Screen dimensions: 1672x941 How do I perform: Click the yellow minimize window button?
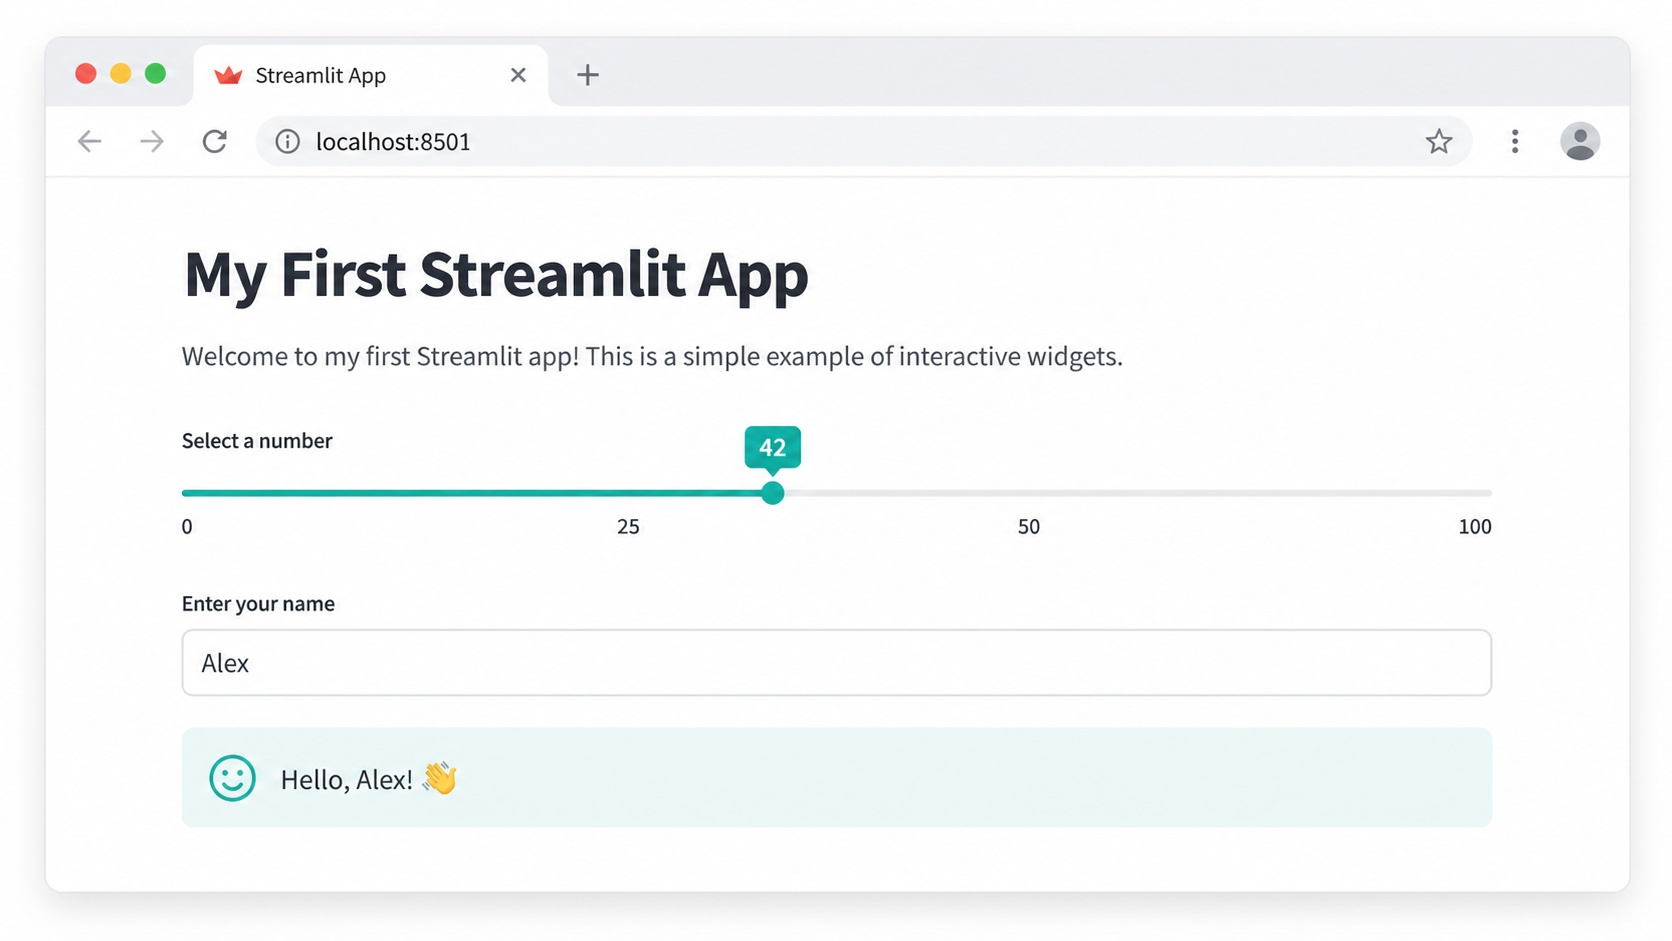coord(121,74)
